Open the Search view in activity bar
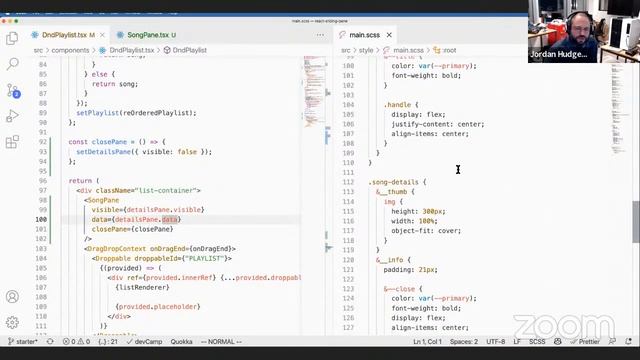The width and height of the screenshot is (640, 360). [12, 64]
